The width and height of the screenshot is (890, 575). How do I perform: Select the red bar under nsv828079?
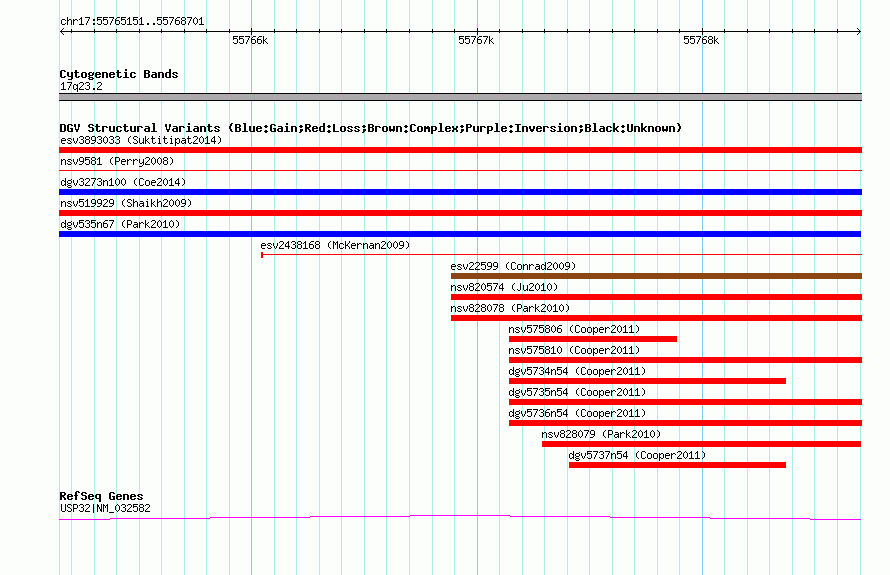coord(702,444)
